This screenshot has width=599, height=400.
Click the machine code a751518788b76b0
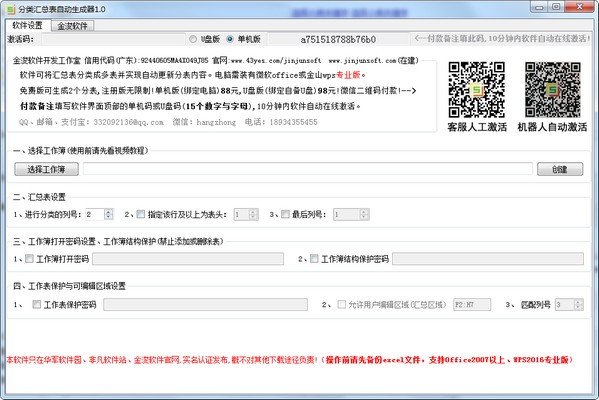point(338,40)
